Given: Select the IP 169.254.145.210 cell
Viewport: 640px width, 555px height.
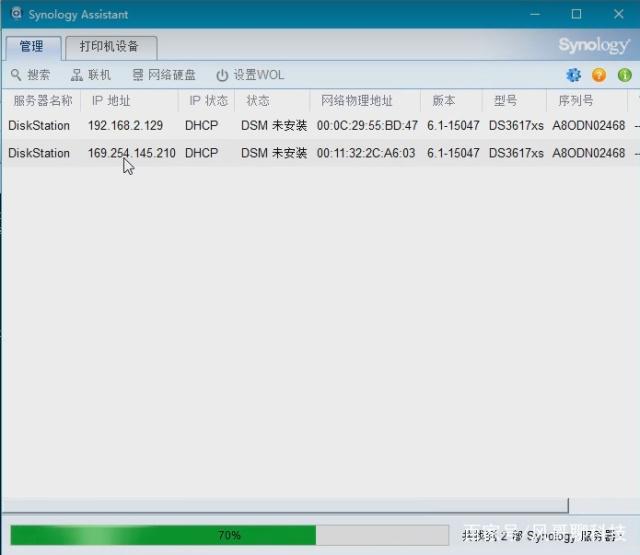Looking at the screenshot, I should [x=131, y=153].
